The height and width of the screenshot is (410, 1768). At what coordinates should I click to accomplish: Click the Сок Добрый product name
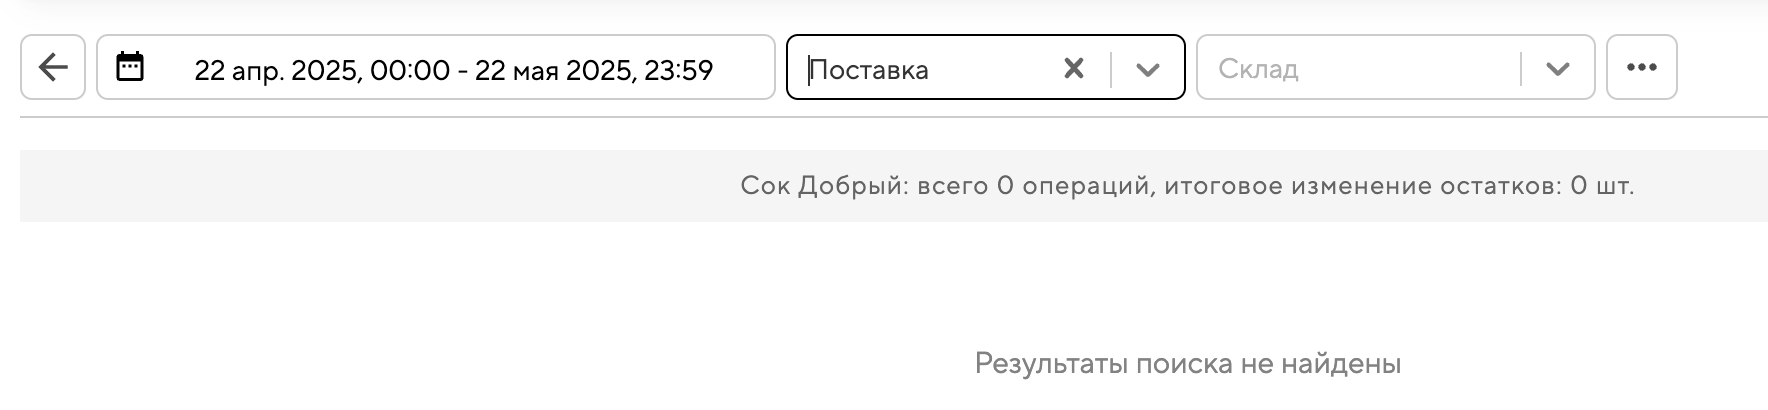(822, 186)
